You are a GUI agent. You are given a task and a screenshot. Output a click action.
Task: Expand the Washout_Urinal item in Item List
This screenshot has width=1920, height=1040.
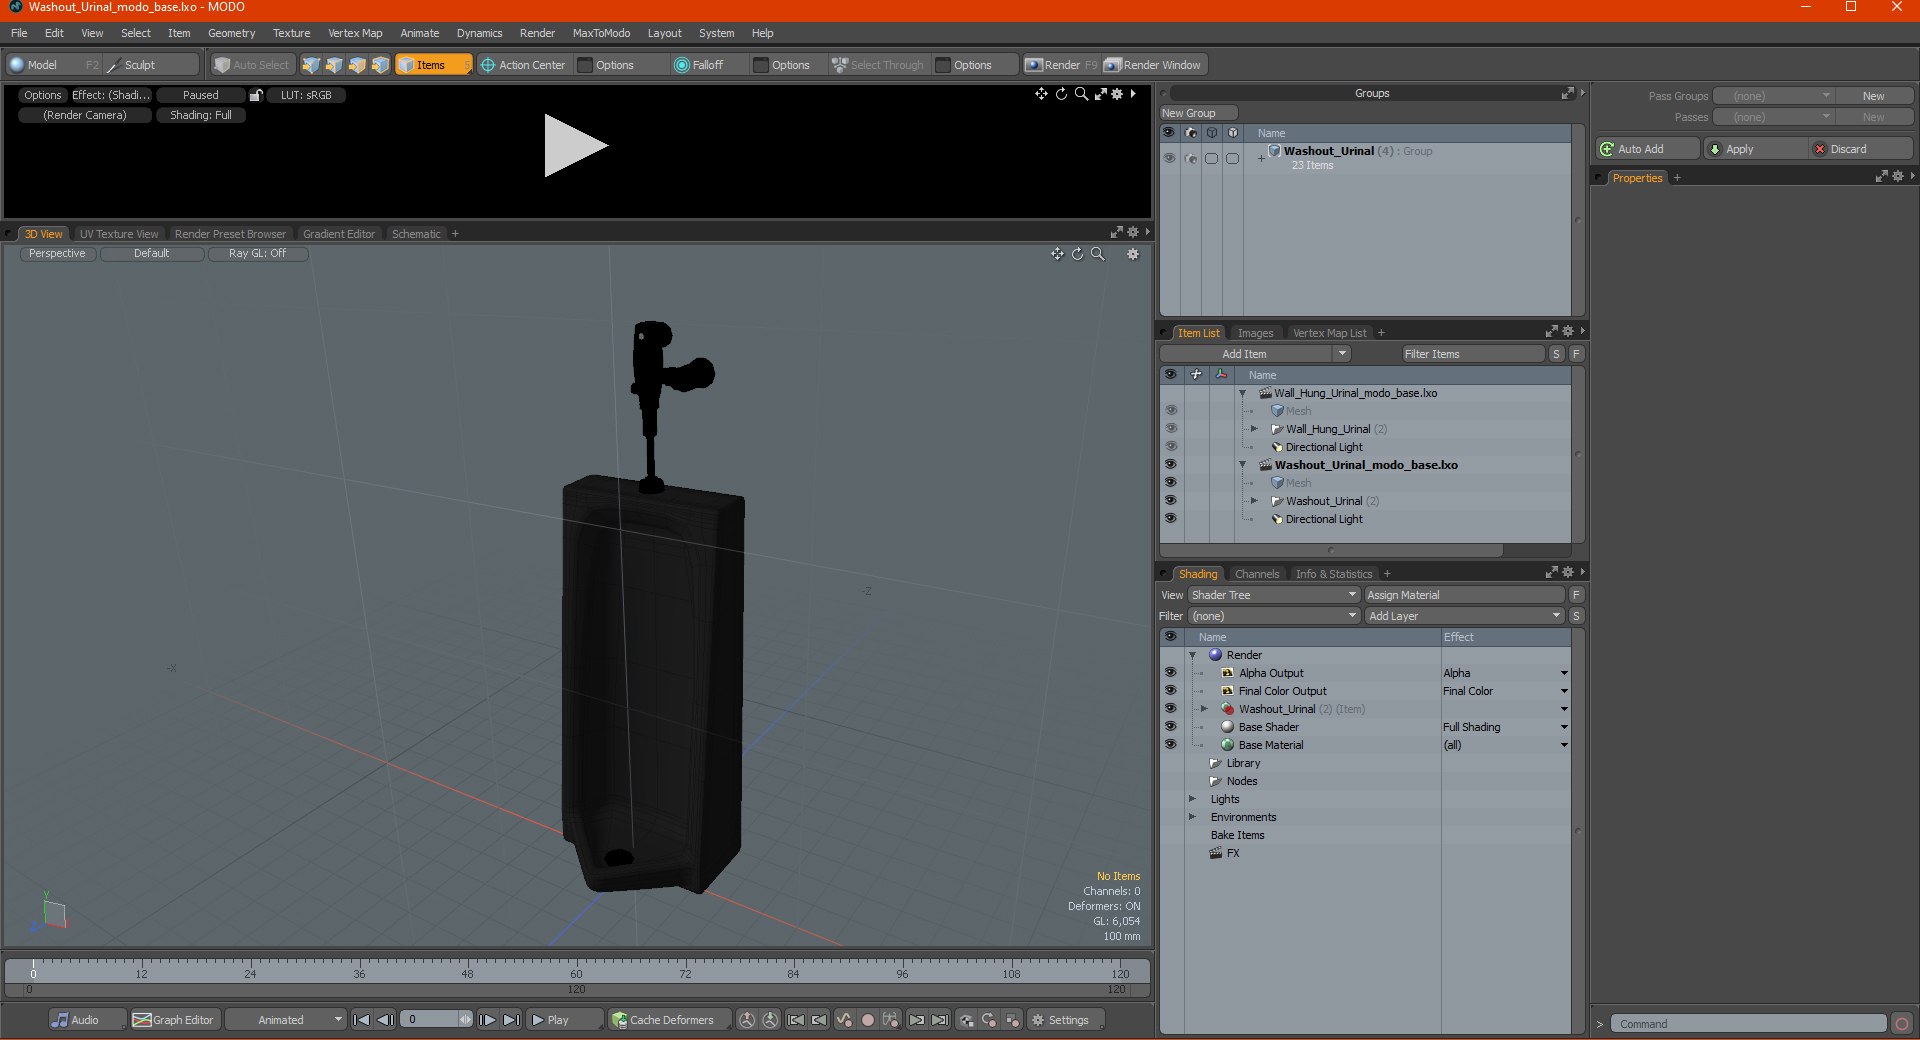1254,501
